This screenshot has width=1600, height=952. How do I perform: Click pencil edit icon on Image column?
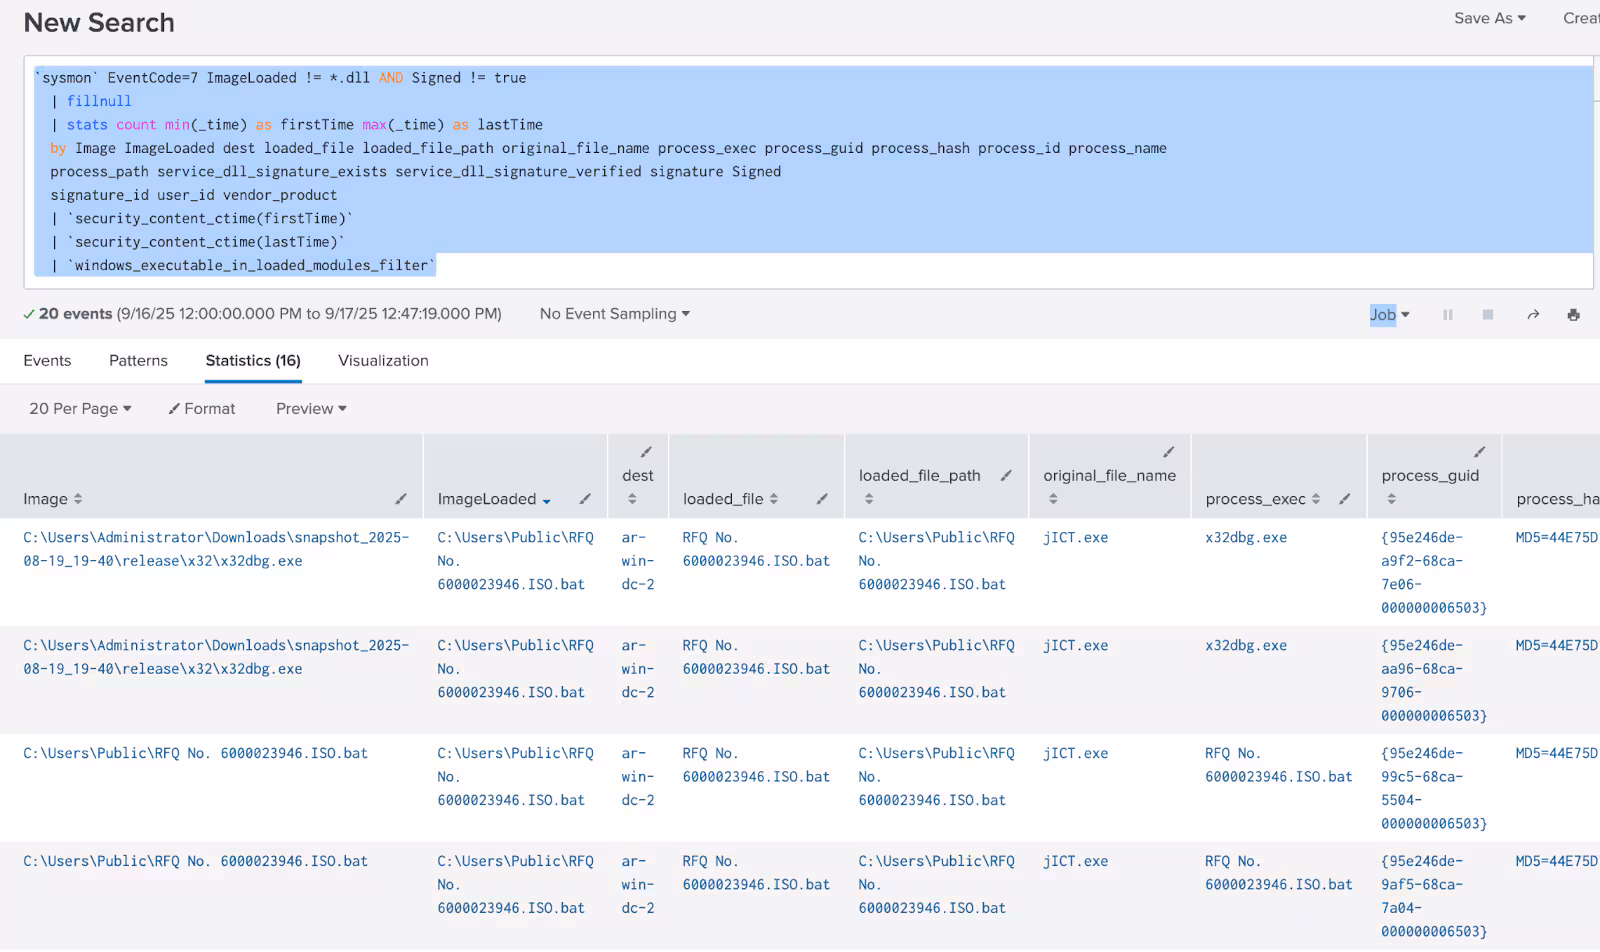[x=401, y=499]
